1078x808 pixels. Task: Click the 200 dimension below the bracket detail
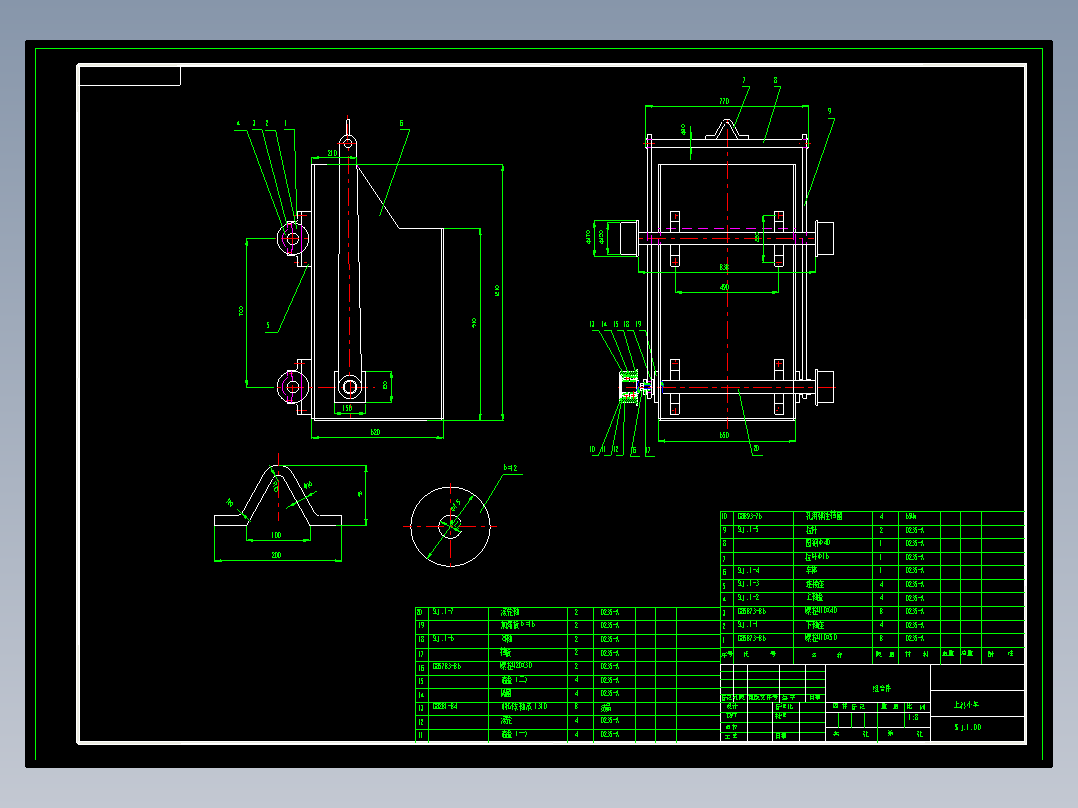pos(276,554)
